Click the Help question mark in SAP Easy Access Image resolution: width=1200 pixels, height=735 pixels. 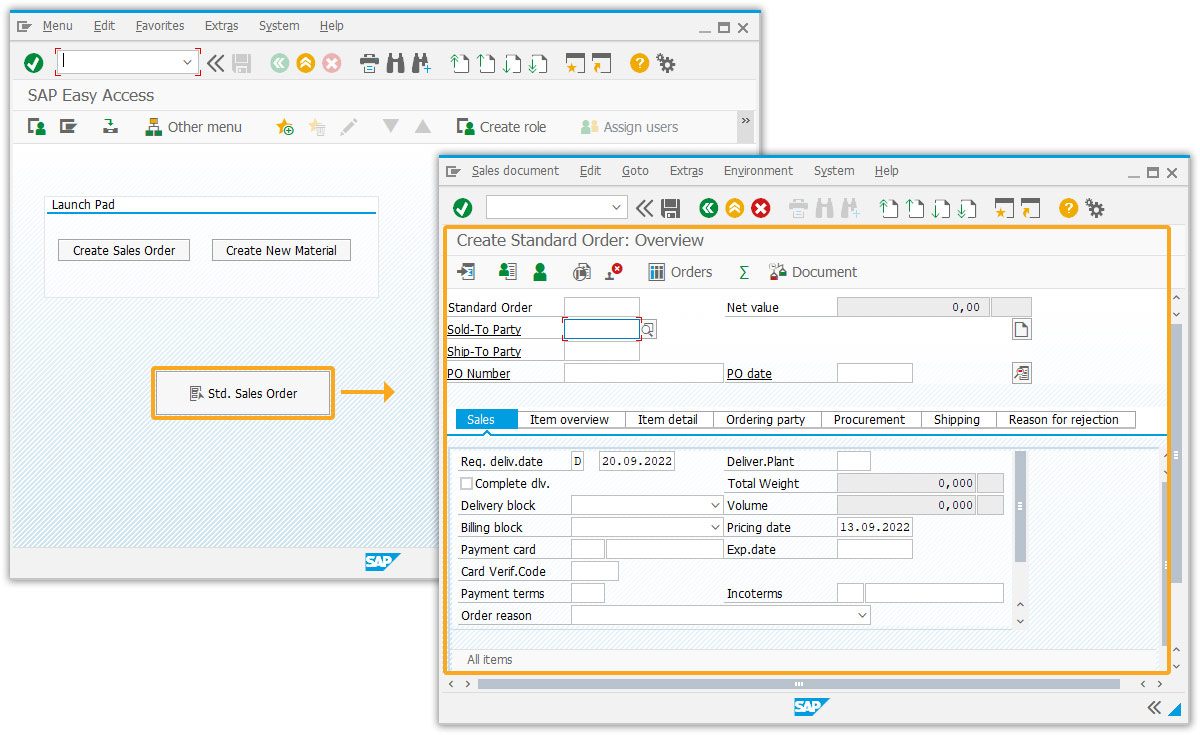point(640,63)
